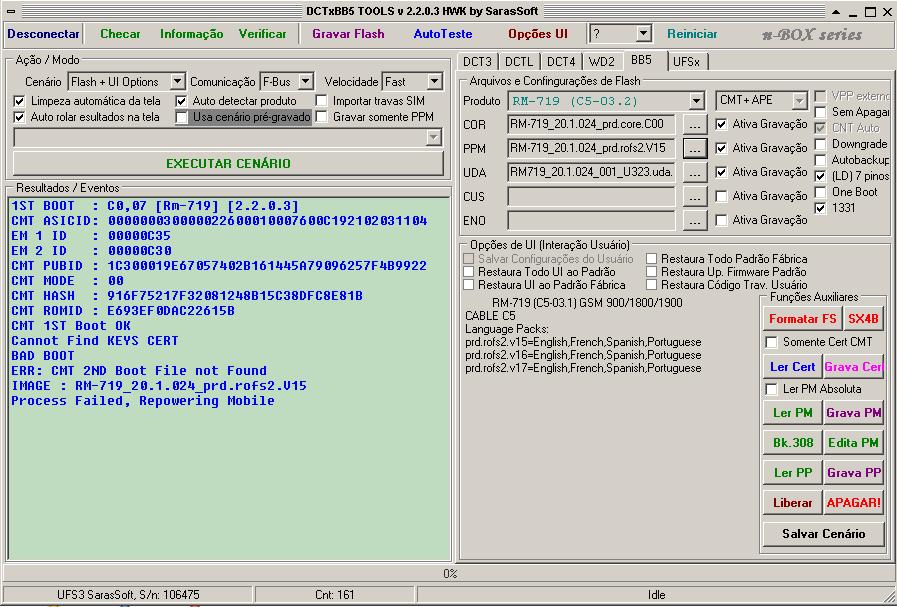Enable Somente Cert CMT checkbox
Screen dimensions: 897x607
click(771, 342)
